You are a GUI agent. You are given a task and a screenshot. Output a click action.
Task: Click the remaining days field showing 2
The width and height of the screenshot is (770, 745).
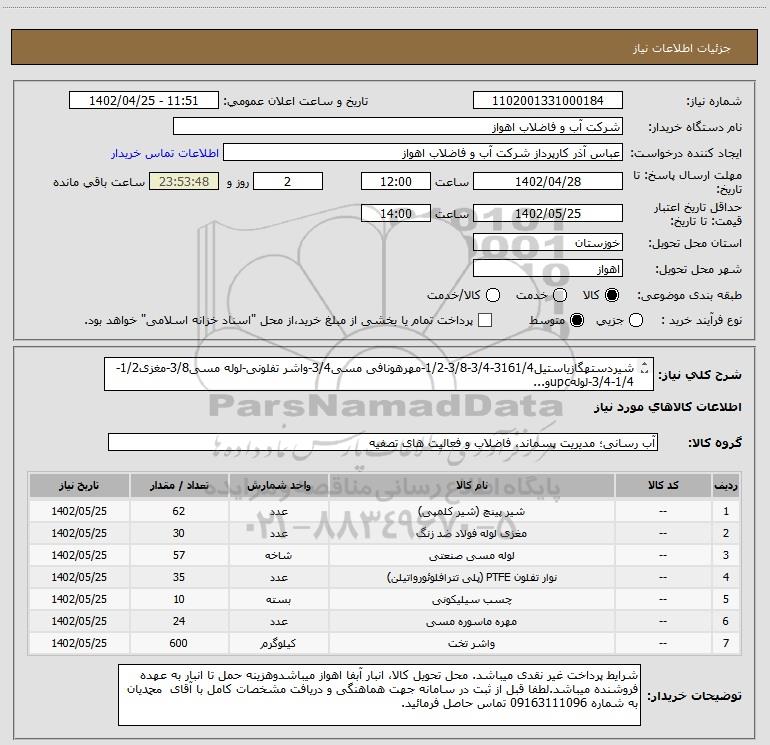(288, 182)
